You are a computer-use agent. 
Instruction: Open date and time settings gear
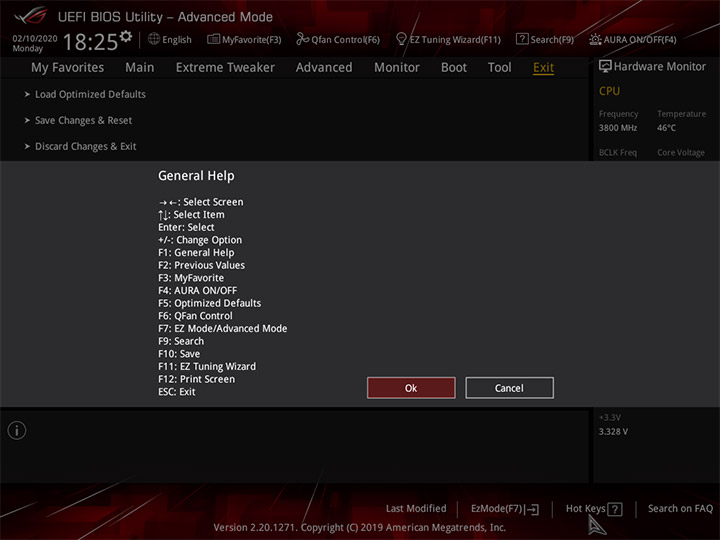coord(126,36)
